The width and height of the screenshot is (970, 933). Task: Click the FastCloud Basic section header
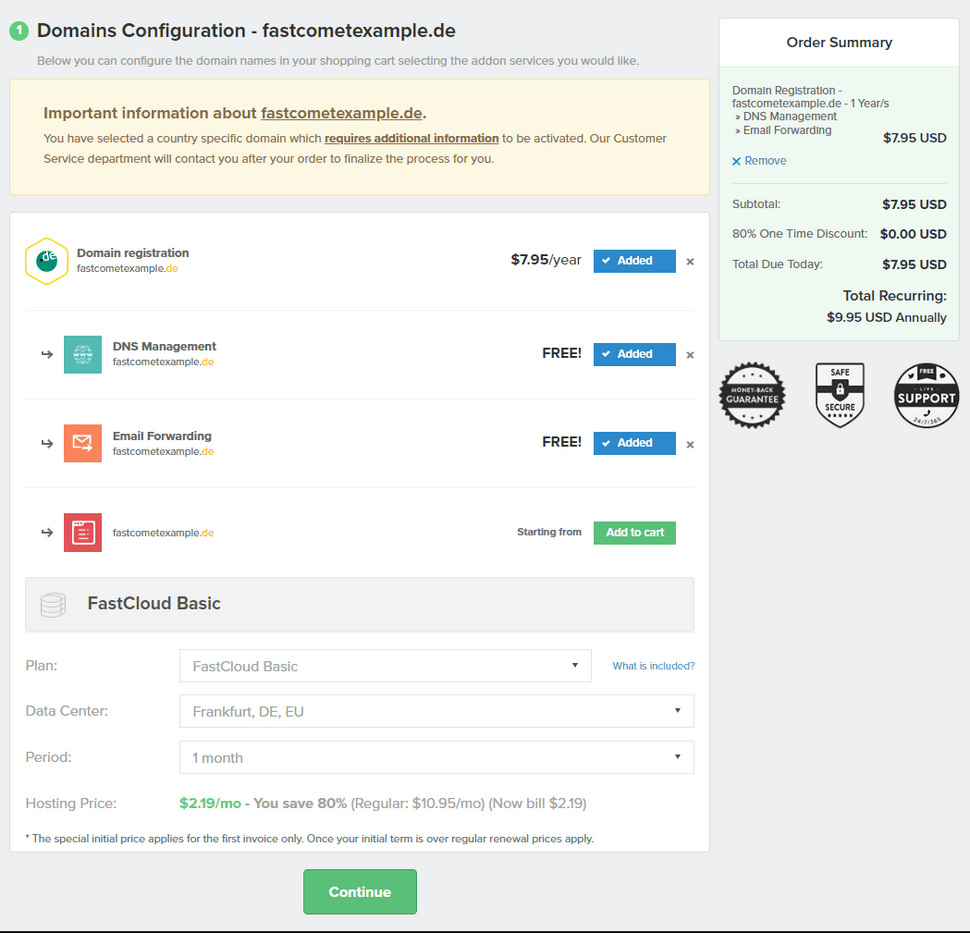pyautogui.click(x=359, y=604)
